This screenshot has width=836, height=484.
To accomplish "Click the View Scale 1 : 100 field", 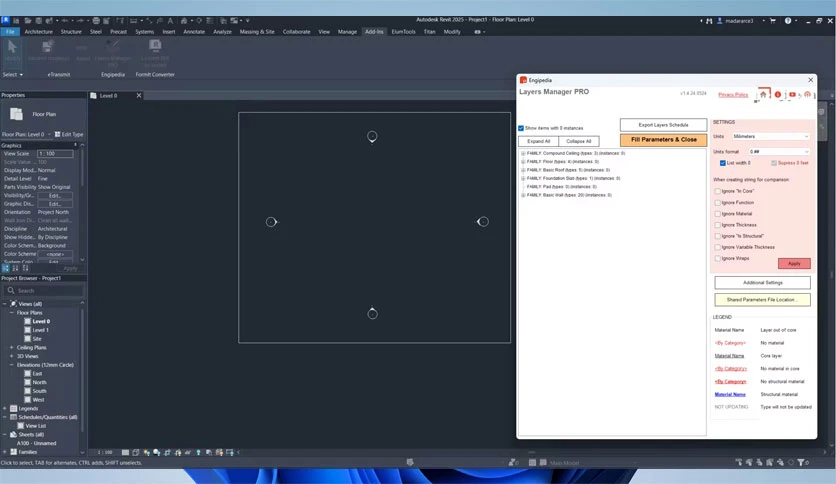I will pos(55,154).
